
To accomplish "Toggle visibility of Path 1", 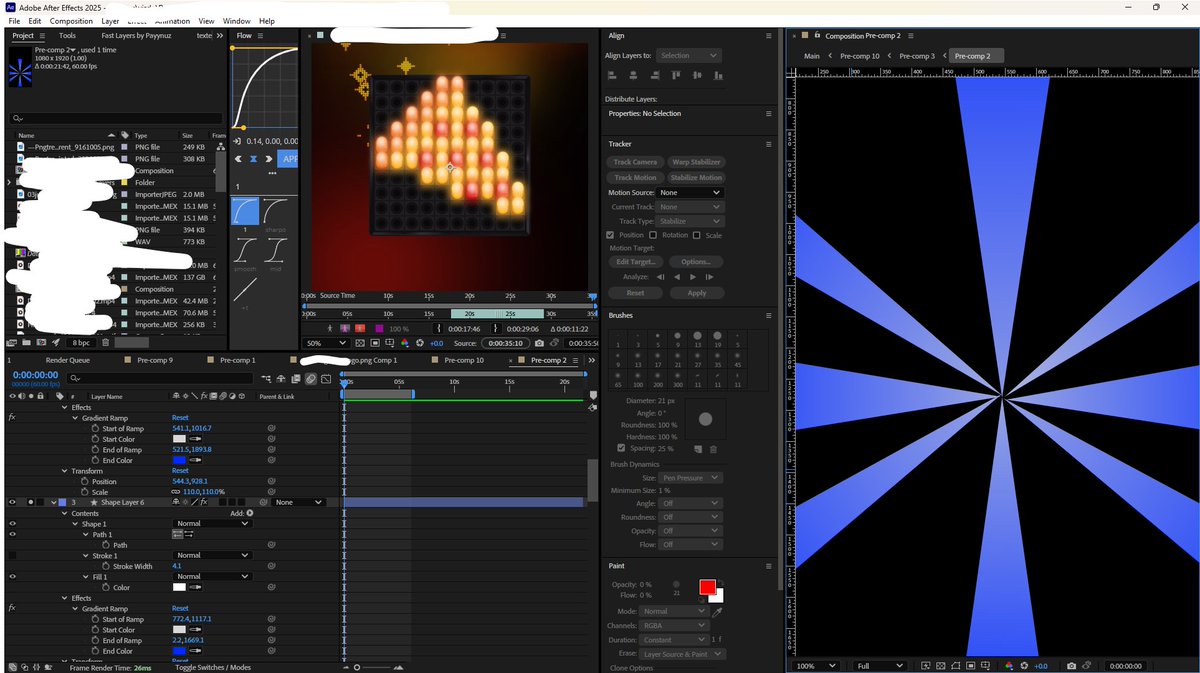I will tap(12, 534).
